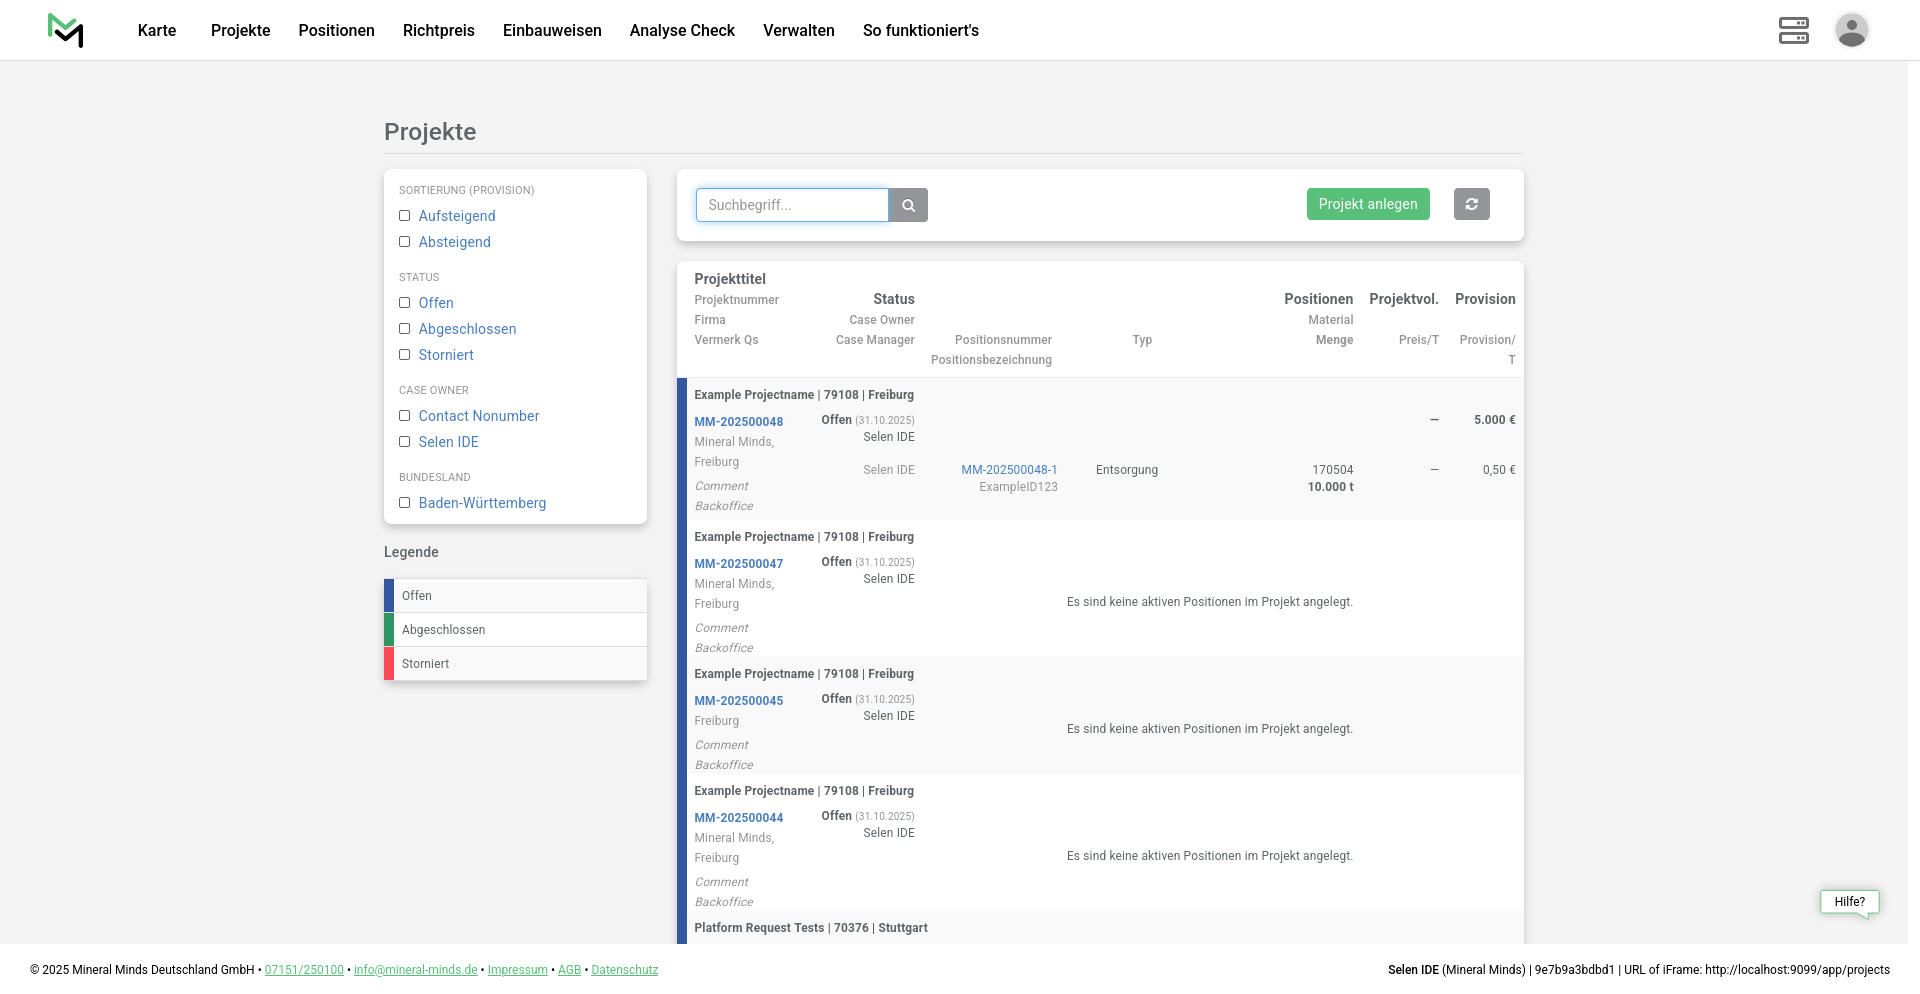1920x994 pixels.
Task: Open the Hilfe? help bubble
Action: tap(1849, 902)
